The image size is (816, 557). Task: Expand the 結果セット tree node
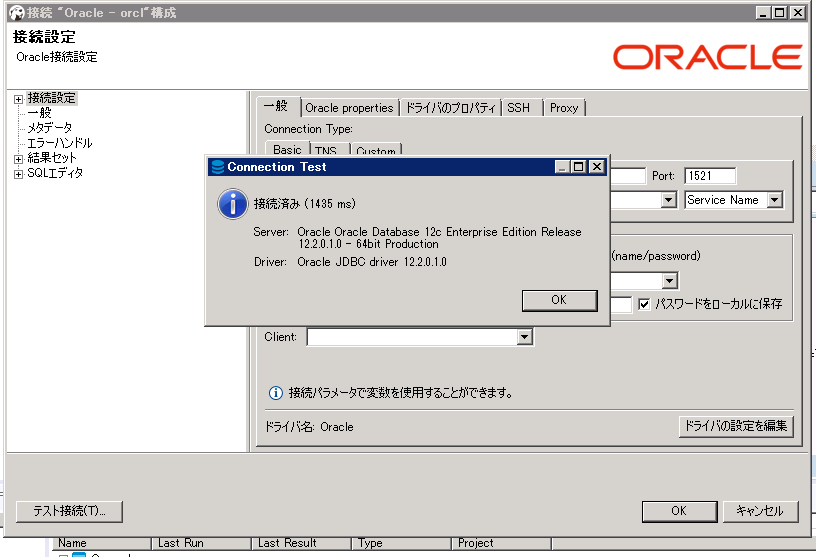click(18, 159)
